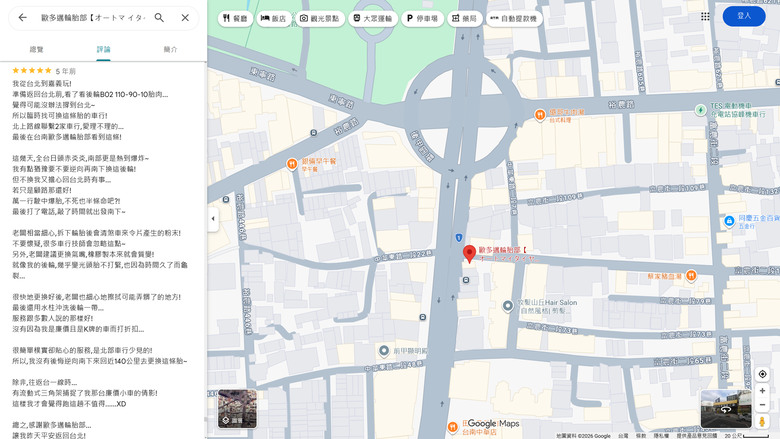Open the 隱私權 privacy link
This screenshot has width=780, height=439.
(661, 436)
